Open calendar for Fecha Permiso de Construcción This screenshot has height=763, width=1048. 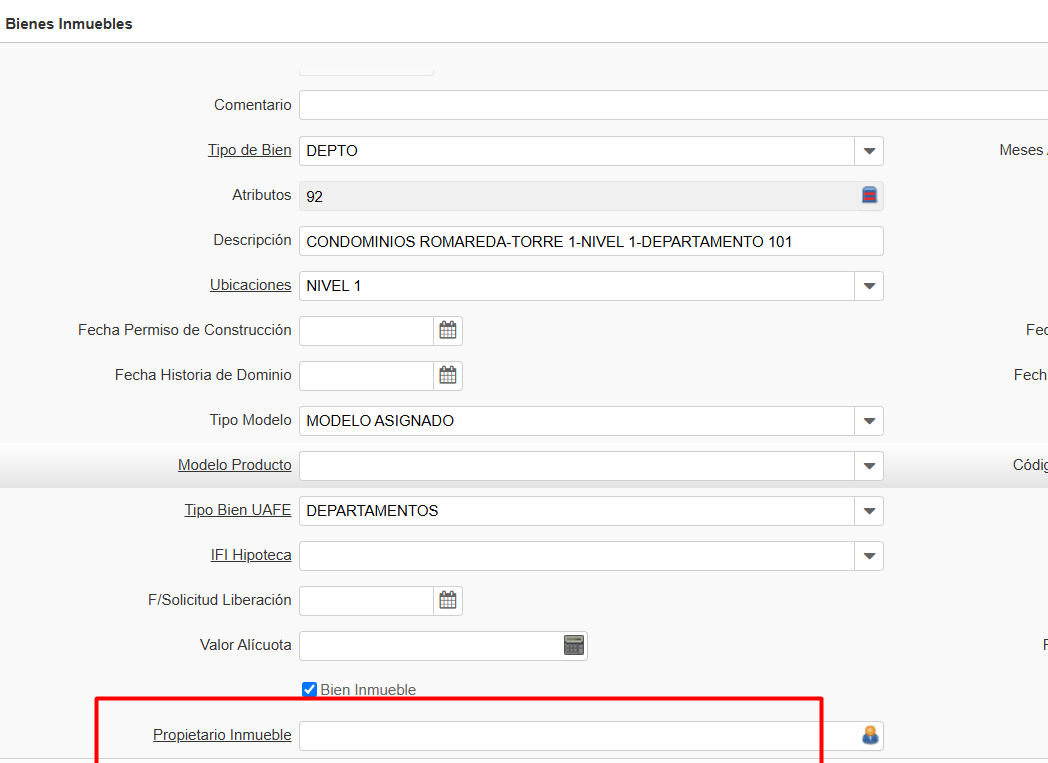coord(448,330)
